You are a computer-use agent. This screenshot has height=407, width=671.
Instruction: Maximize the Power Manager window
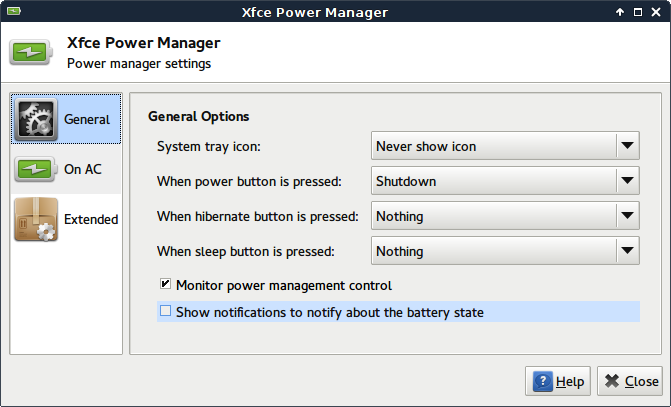click(x=638, y=12)
